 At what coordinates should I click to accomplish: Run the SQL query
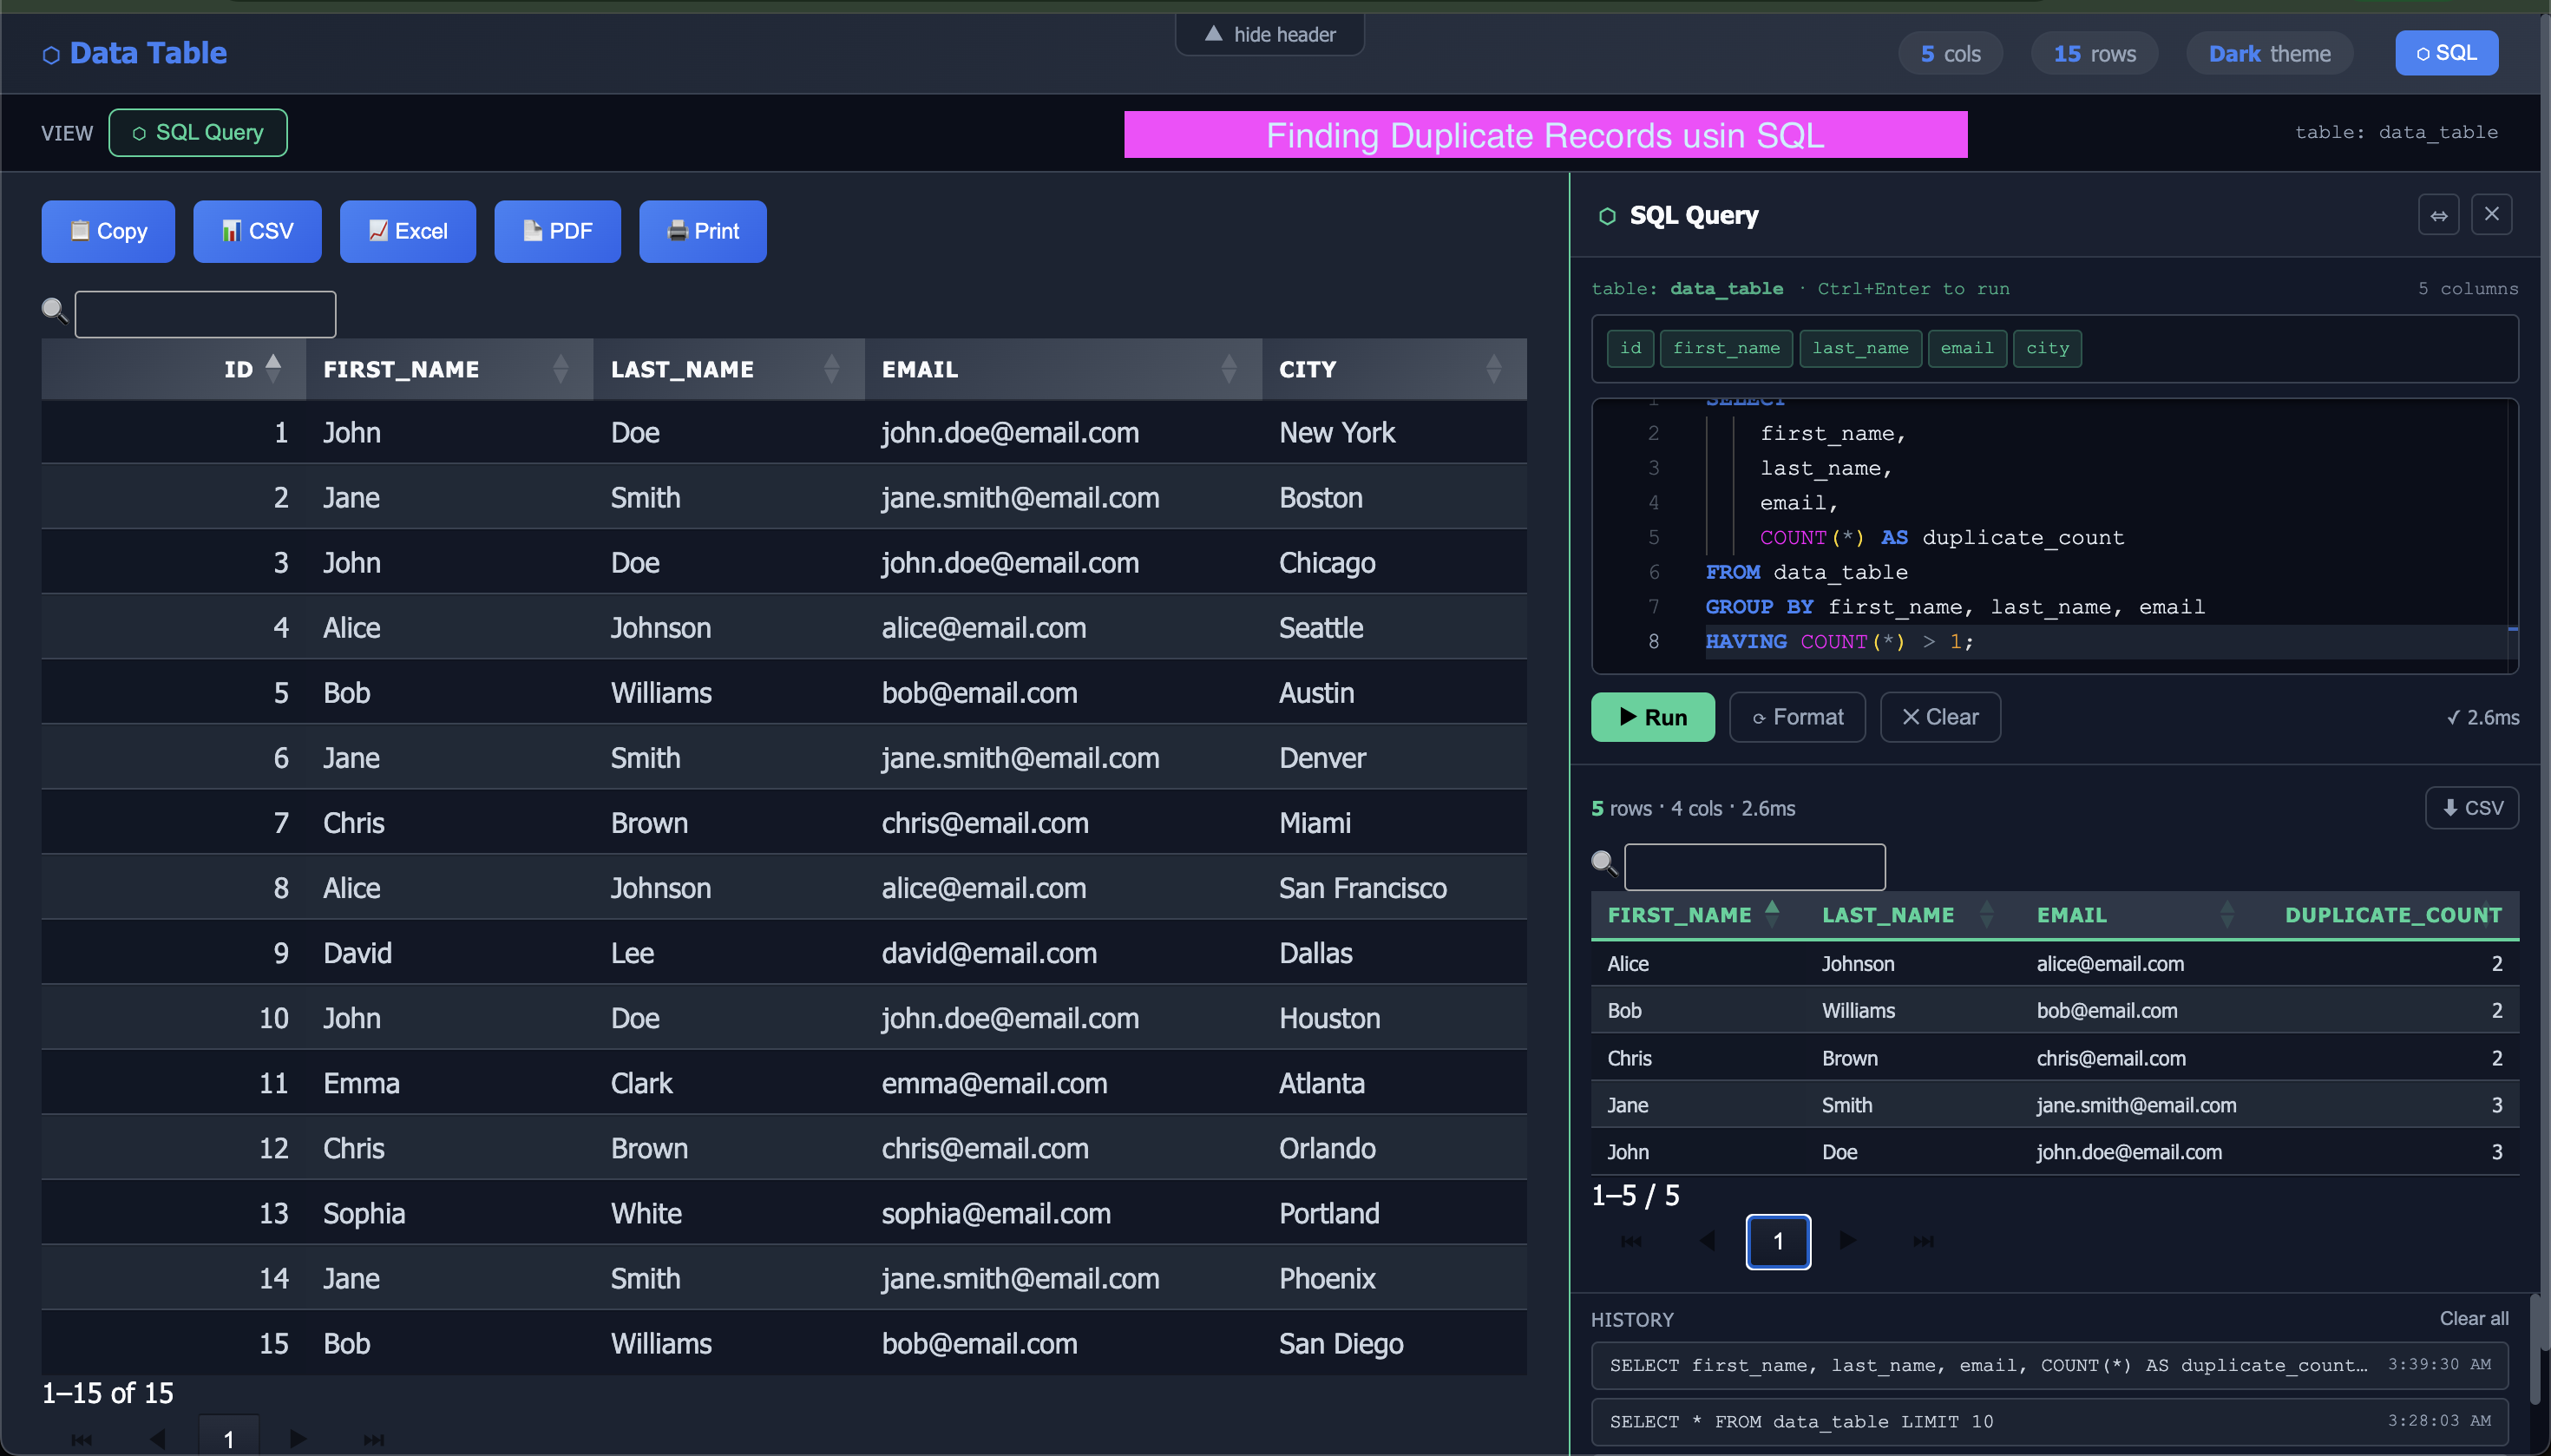pos(1652,717)
